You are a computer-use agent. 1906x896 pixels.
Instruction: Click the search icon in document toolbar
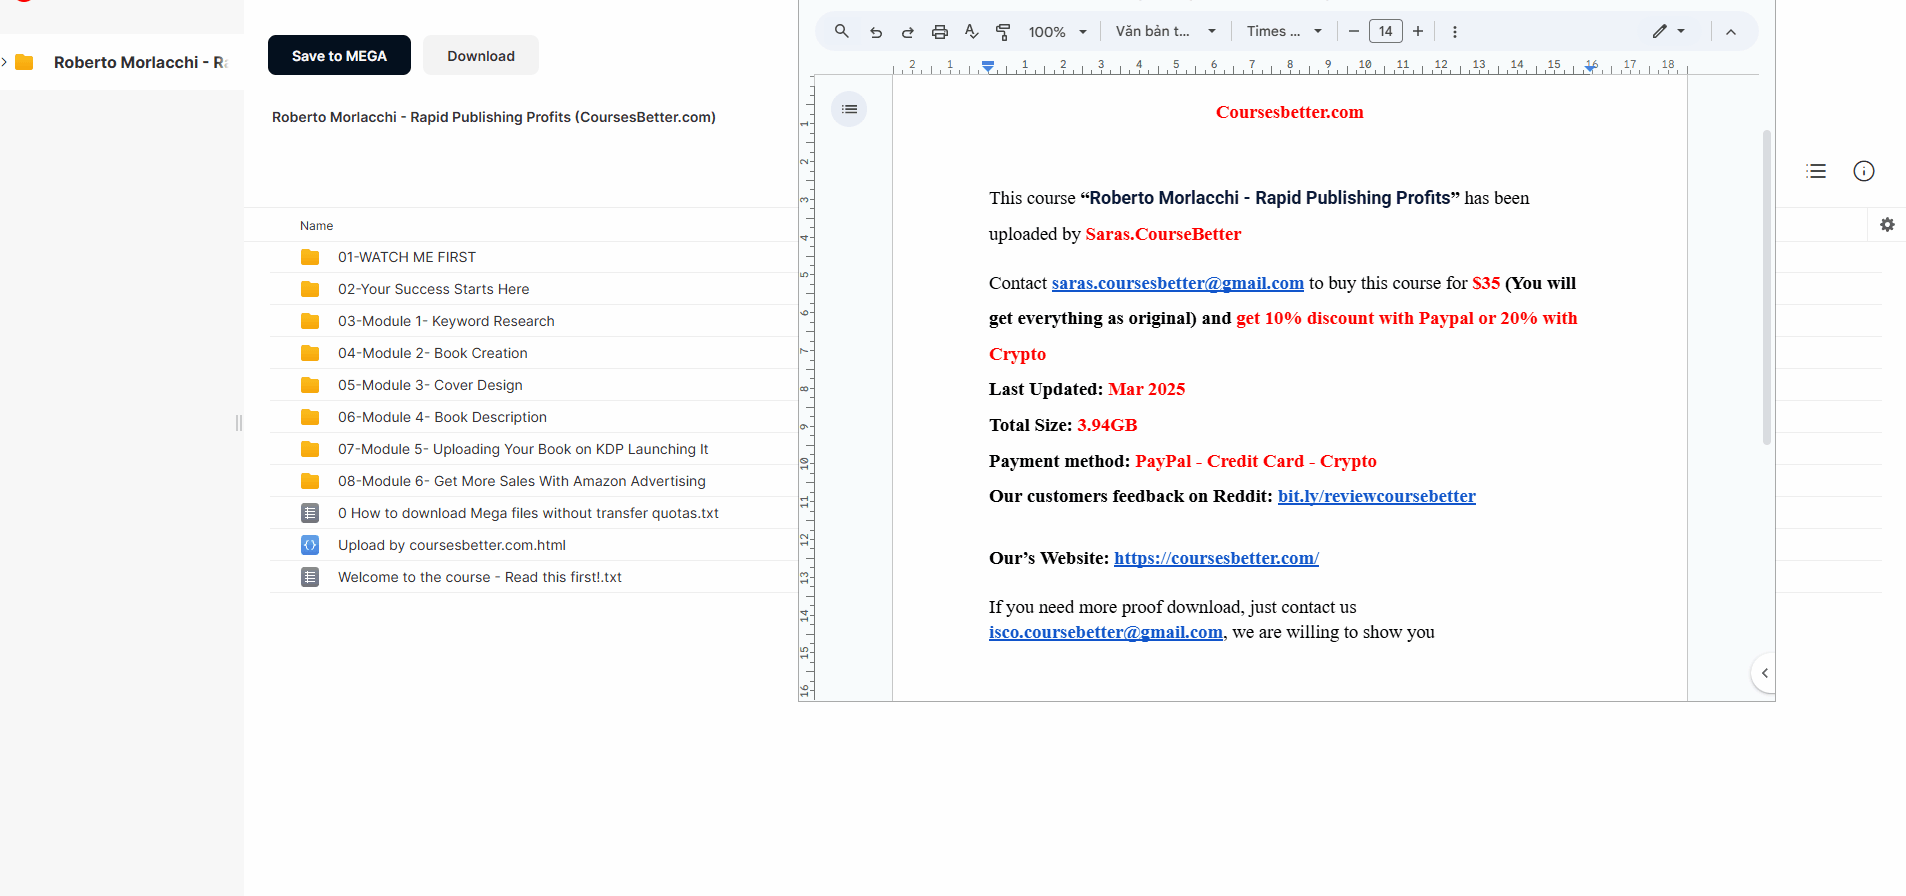[x=842, y=32]
